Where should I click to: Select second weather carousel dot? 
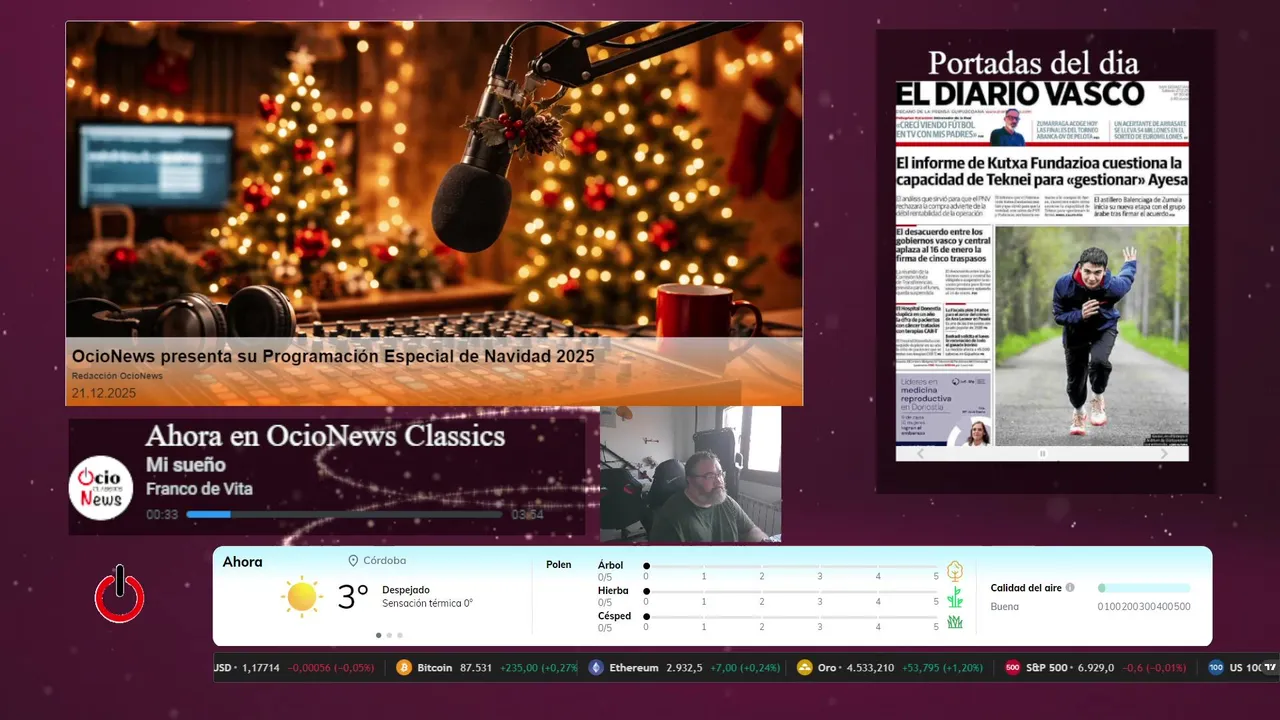(x=389, y=635)
